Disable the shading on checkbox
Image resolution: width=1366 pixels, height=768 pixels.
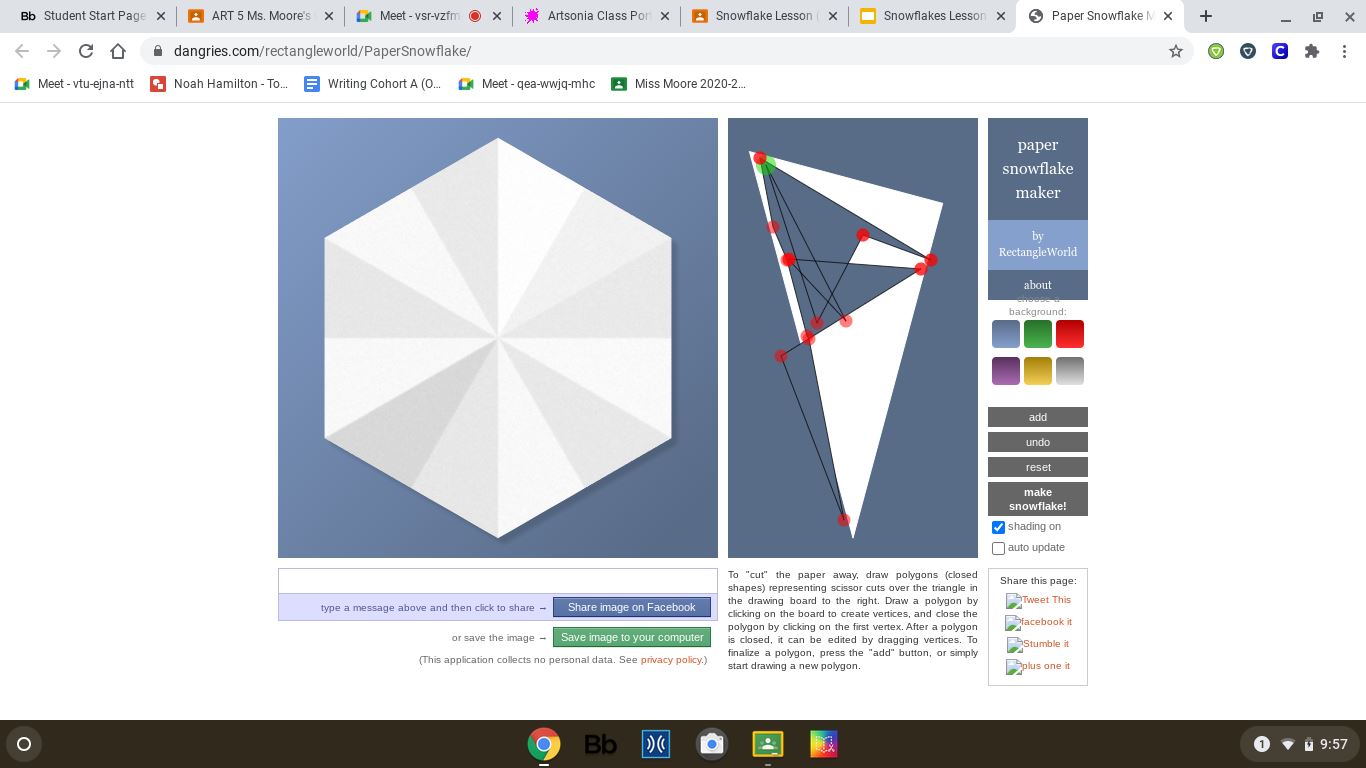tap(998, 527)
